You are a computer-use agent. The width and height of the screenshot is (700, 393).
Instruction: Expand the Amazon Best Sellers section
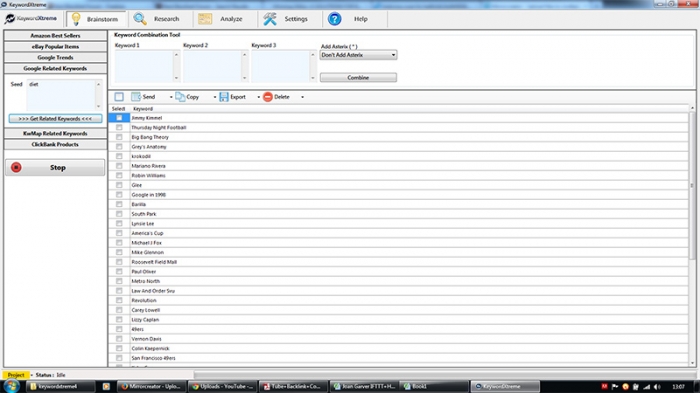pos(55,36)
